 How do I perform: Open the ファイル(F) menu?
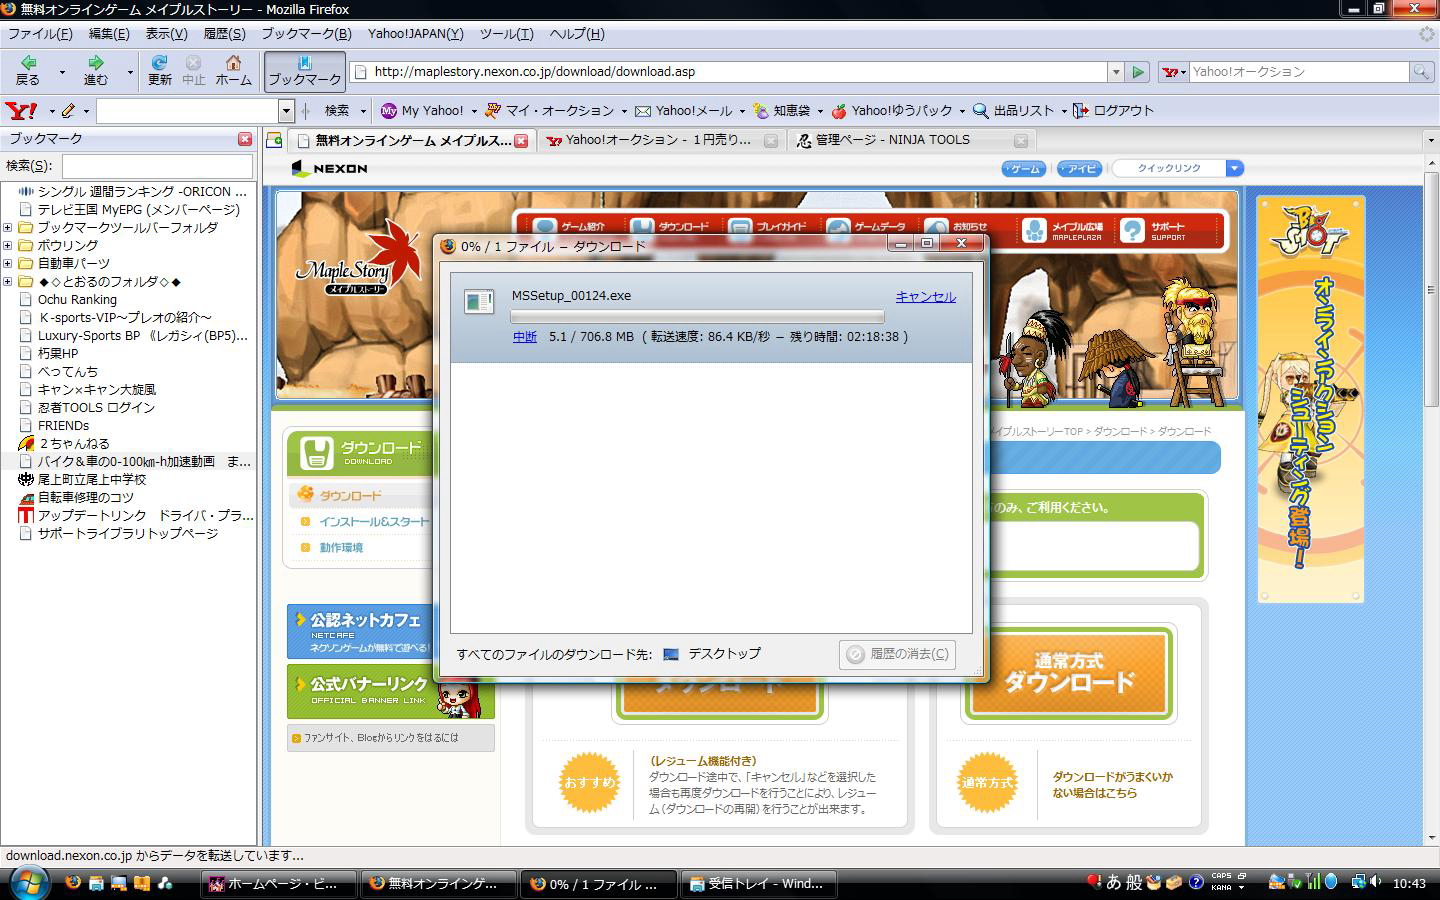(40, 34)
